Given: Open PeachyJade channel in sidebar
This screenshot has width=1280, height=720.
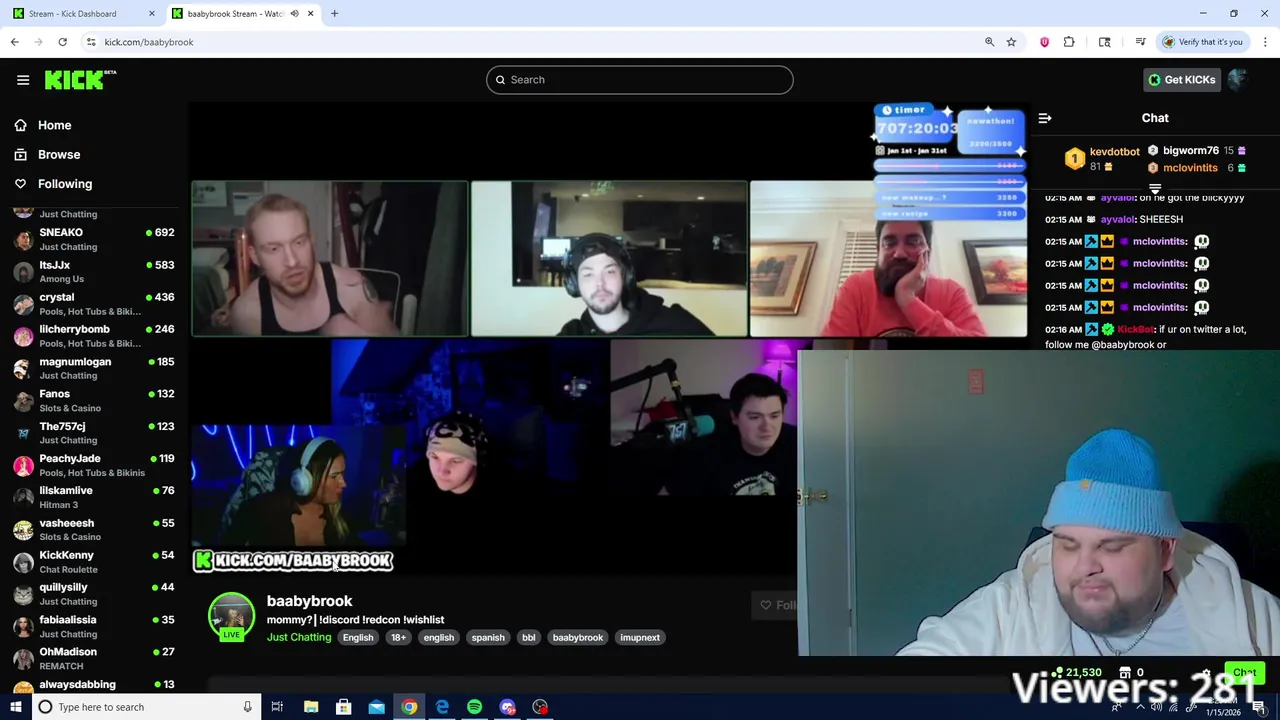Looking at the screenshot, I should click(94, 465).
